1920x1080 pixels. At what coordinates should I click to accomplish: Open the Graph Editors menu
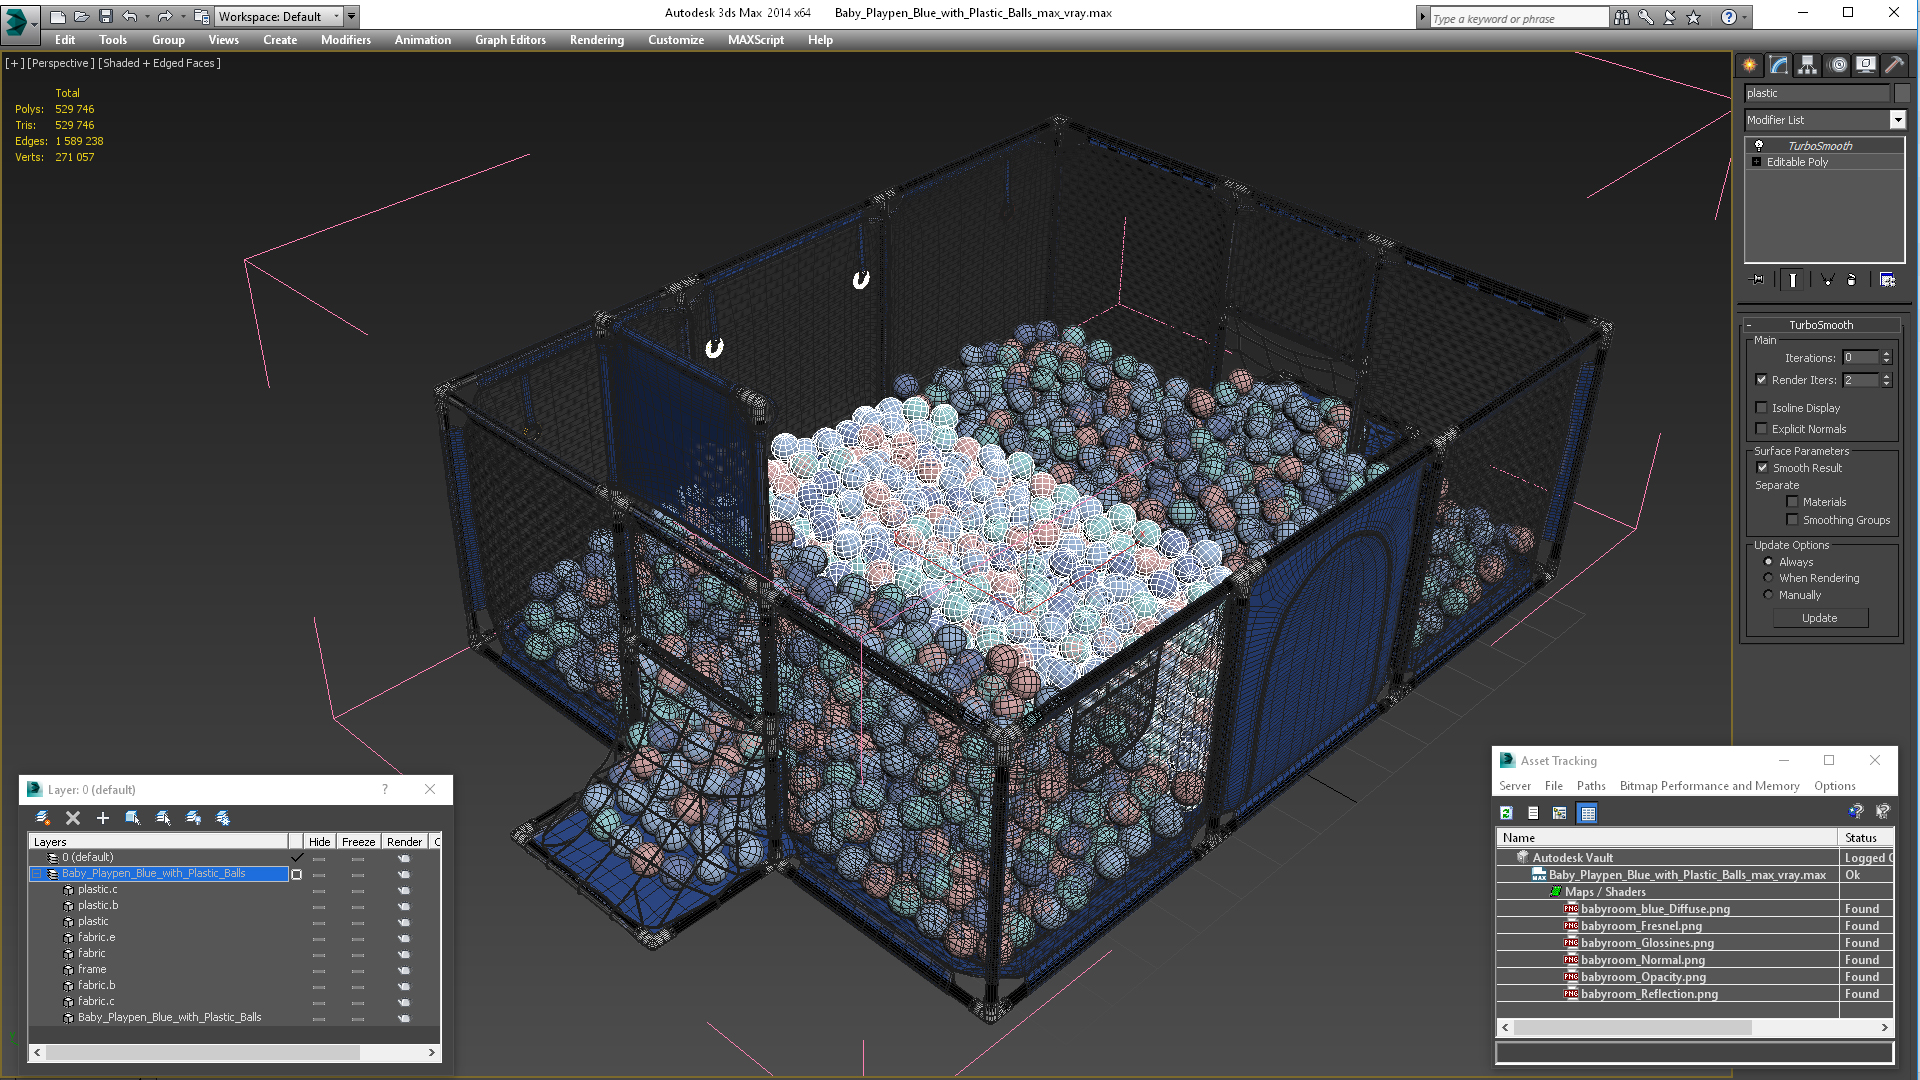[510, 40]
